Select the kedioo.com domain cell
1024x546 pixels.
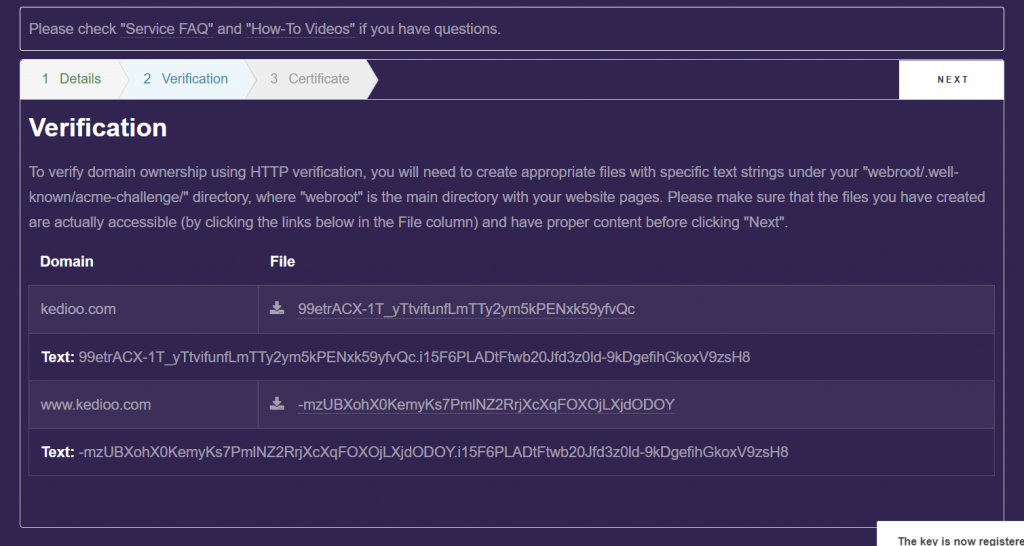[144, 309]
